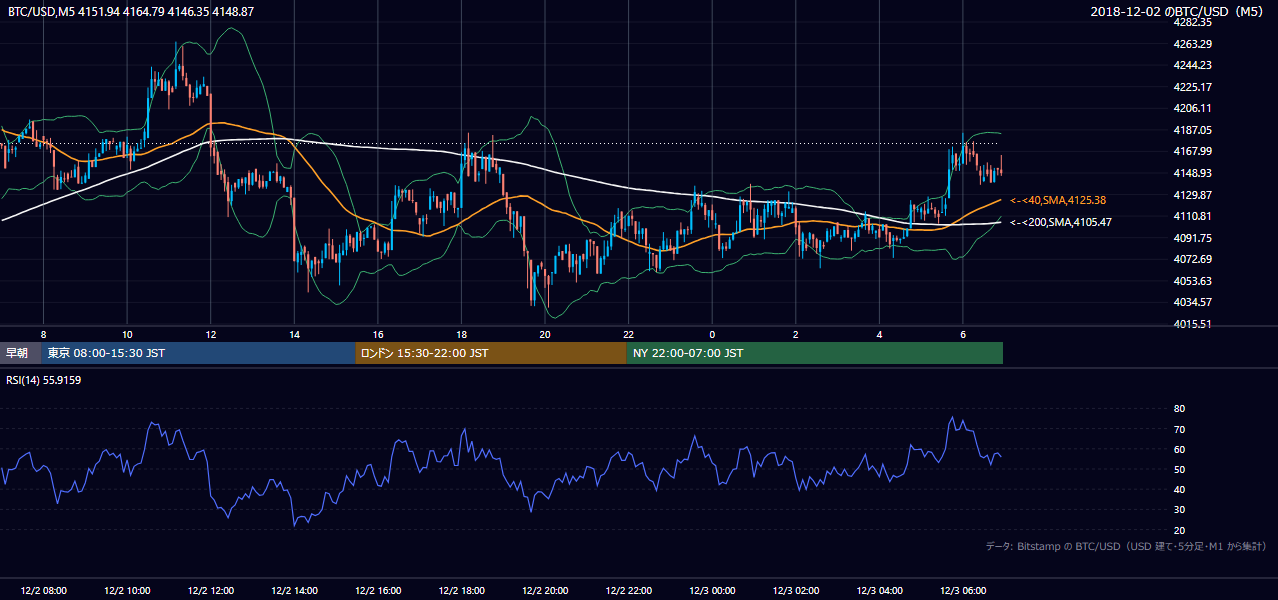Click the 12/2 16:00 time label
The width and height of the screenshot is (1278, 600).
378,591
